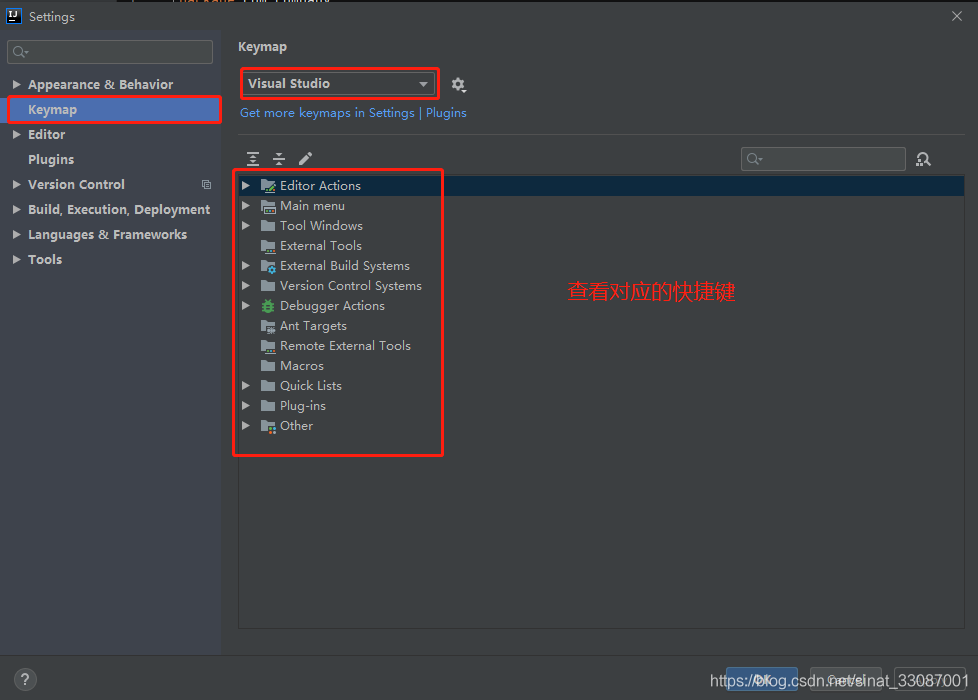Viewport: 978px width, 700px height.
Task: Click the External Tools folder icon
Action: tap(268, 246)
